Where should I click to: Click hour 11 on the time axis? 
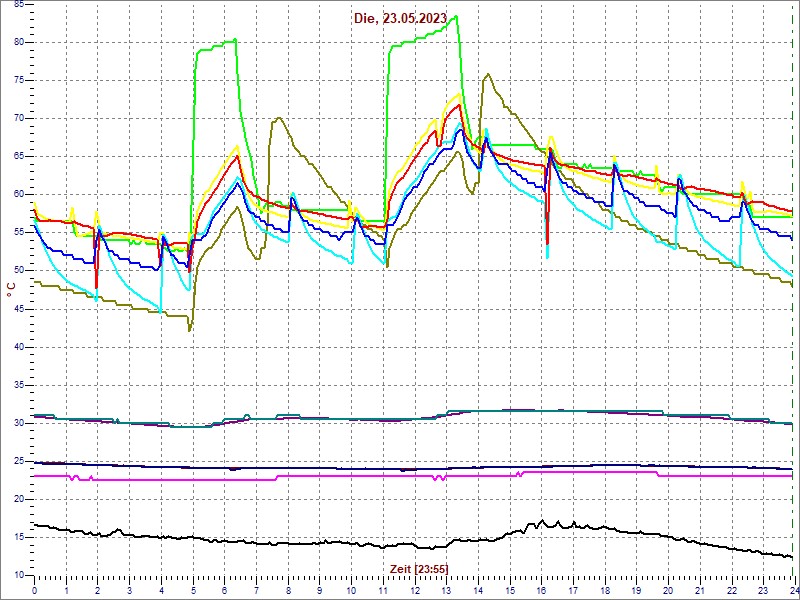tap(382, 590)
